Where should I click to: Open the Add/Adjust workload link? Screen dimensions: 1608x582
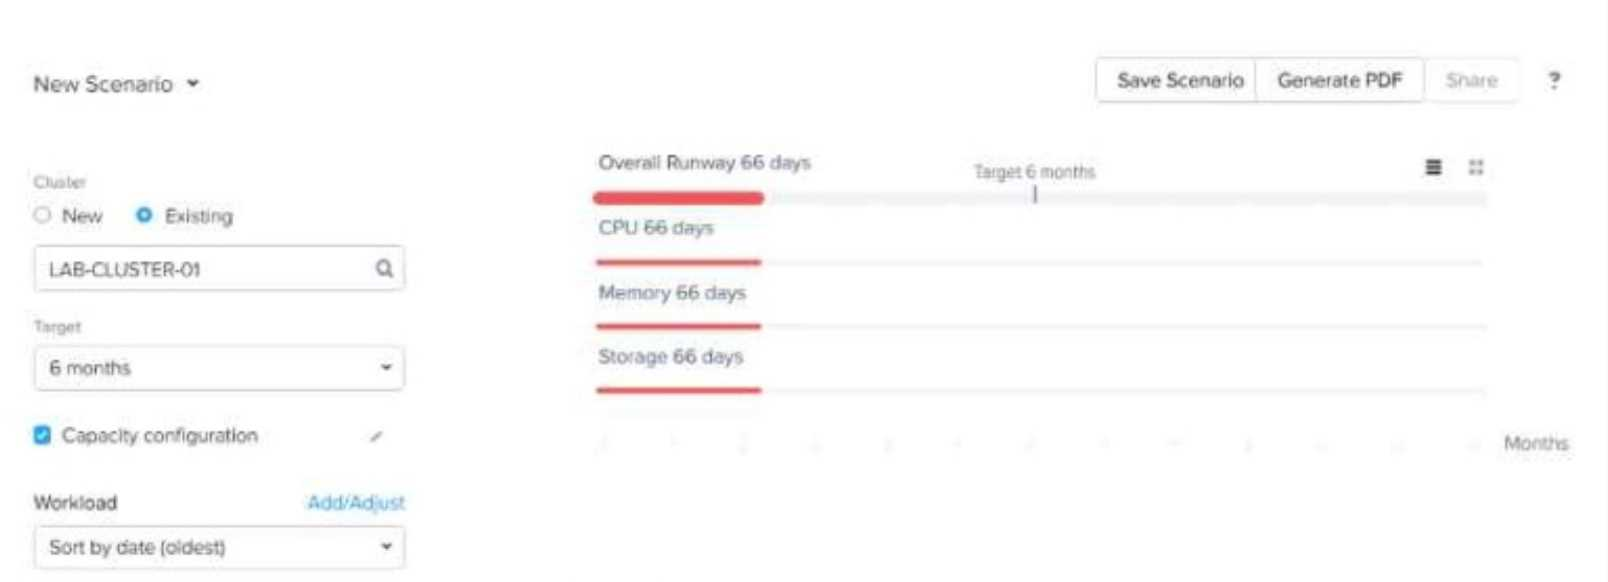point(356,502)
